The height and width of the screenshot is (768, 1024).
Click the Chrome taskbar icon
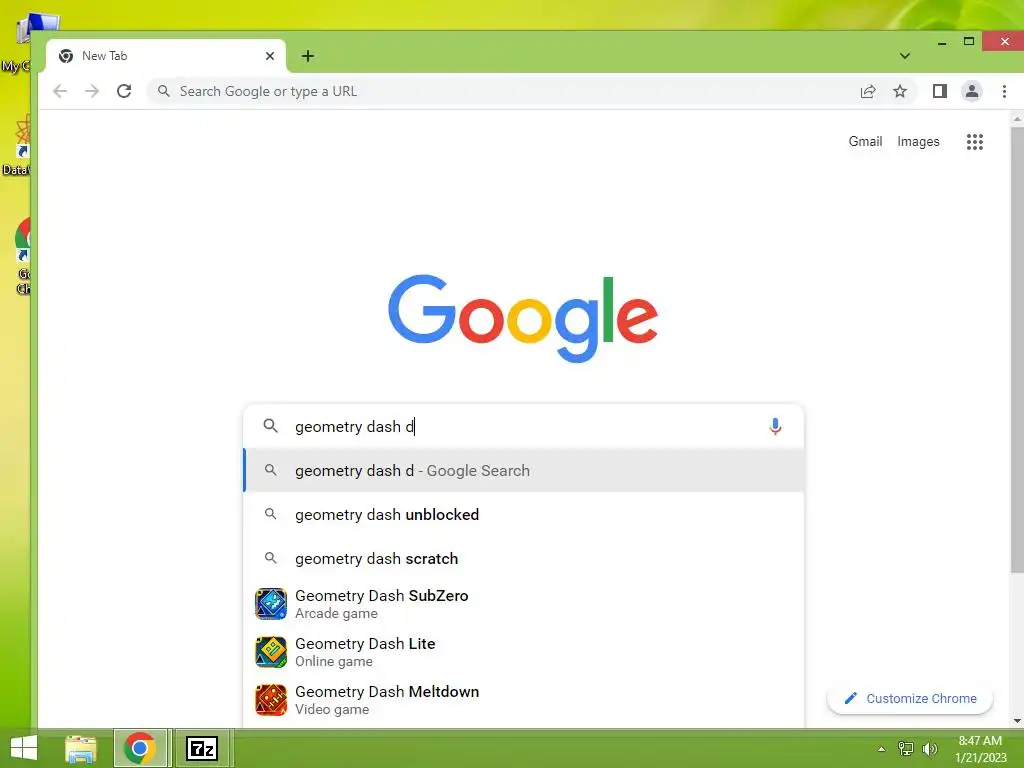coord(140,748)
